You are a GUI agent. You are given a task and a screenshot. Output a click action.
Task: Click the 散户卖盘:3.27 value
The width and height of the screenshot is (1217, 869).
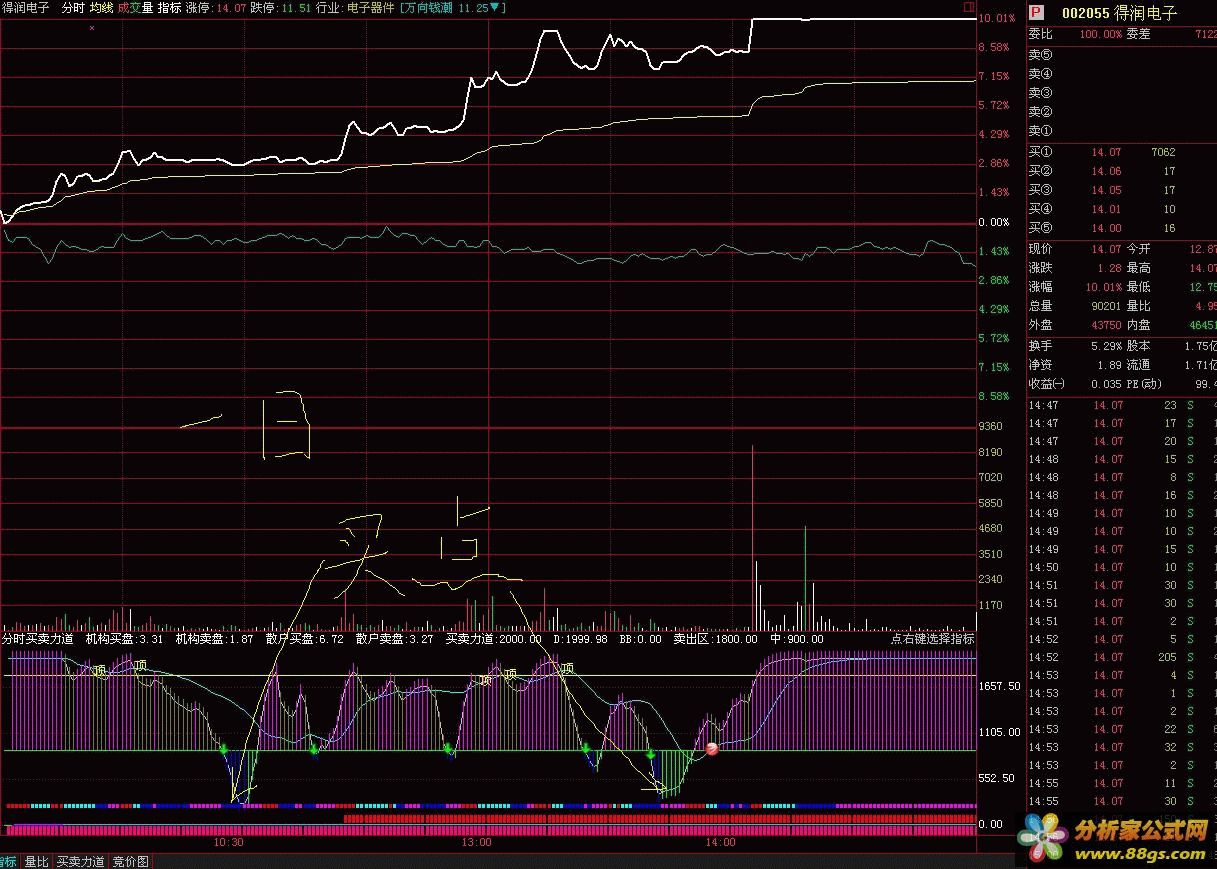(x=395, y=638)
